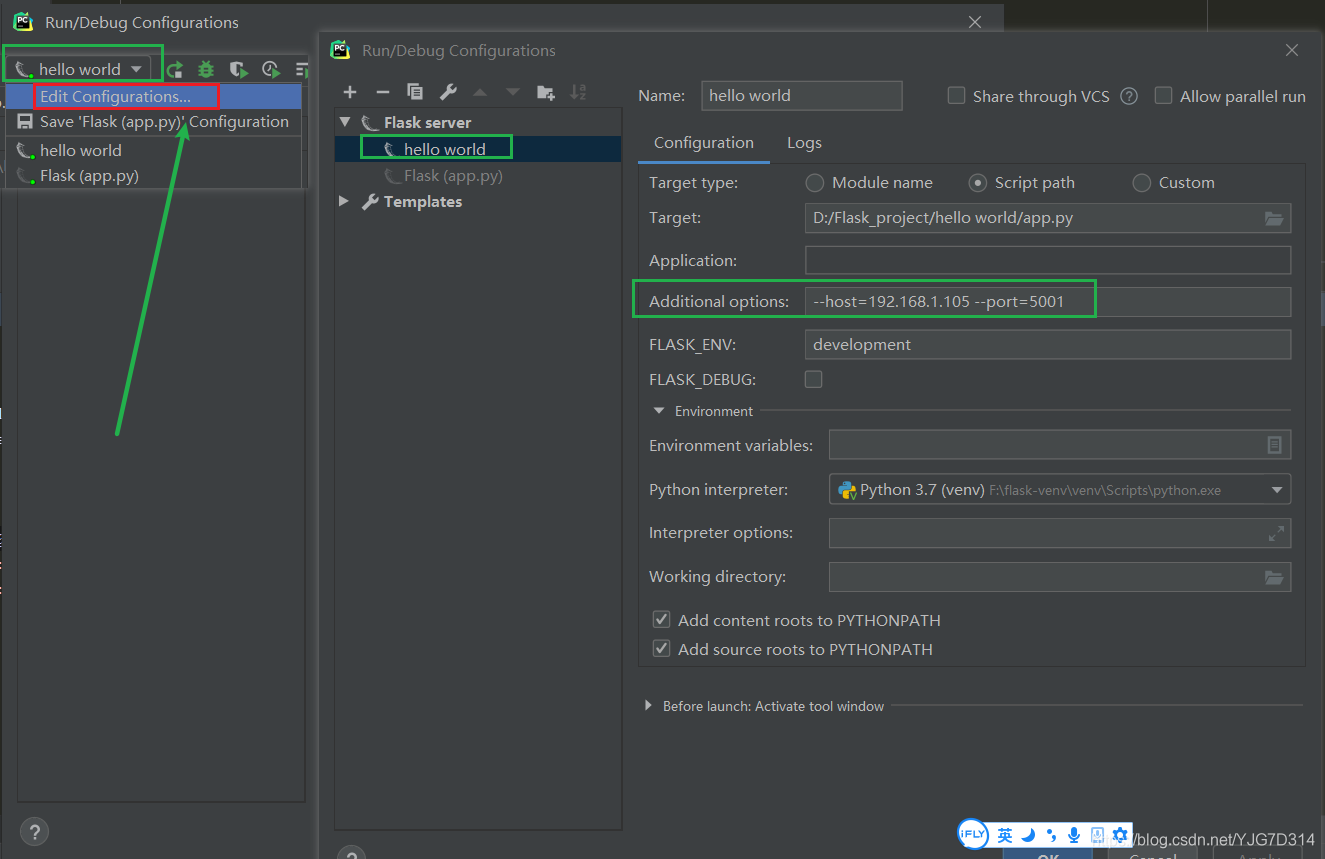Browse Working directory folder icon

coord(1273,577)
